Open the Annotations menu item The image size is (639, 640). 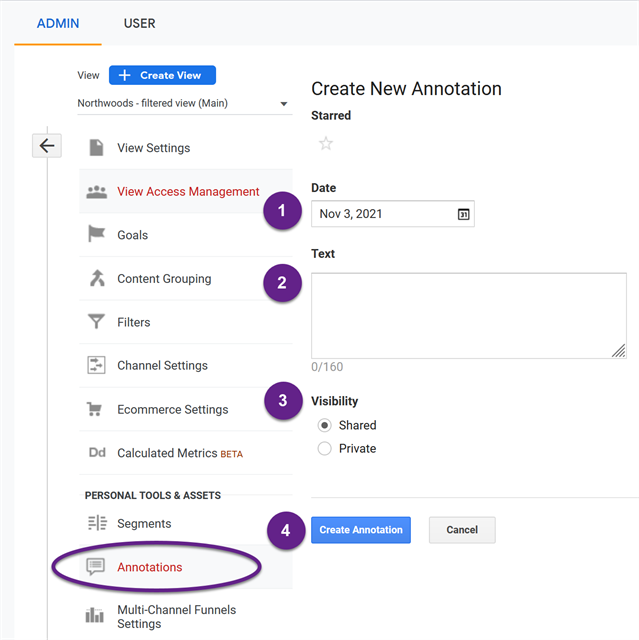click(x=186, y=567)
